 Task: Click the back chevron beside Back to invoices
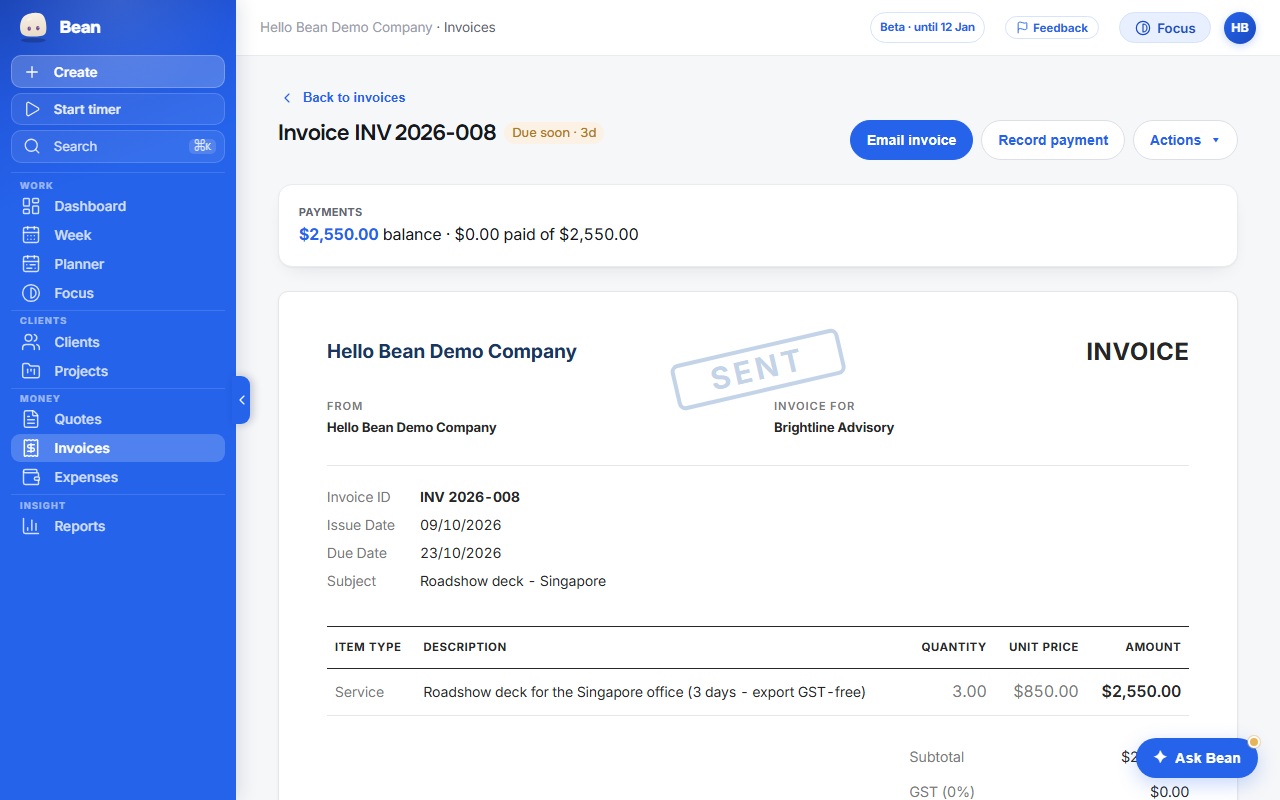click(x=287, y=97)
